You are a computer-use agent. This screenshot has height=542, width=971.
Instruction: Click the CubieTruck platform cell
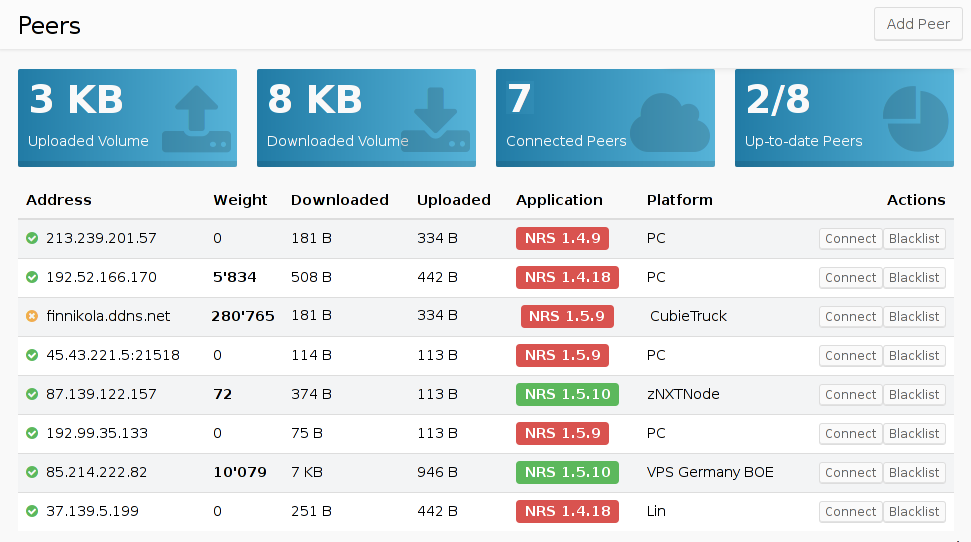[688, 316]
